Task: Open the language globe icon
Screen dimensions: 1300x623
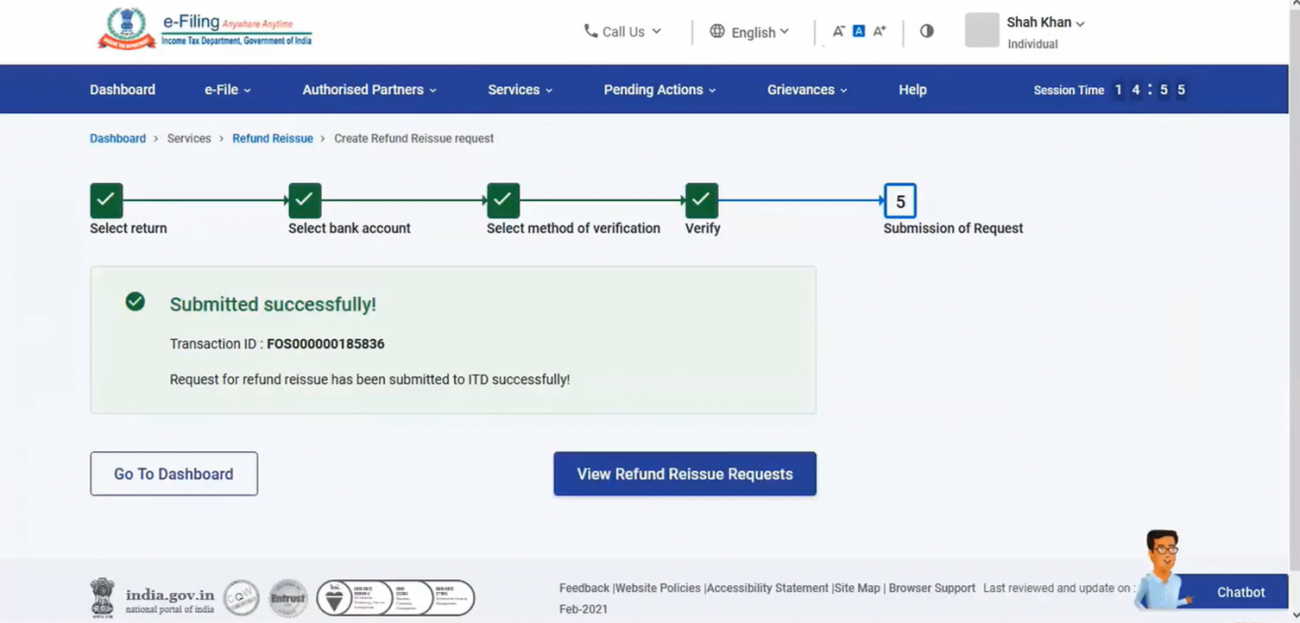Action: click(717, 31)
